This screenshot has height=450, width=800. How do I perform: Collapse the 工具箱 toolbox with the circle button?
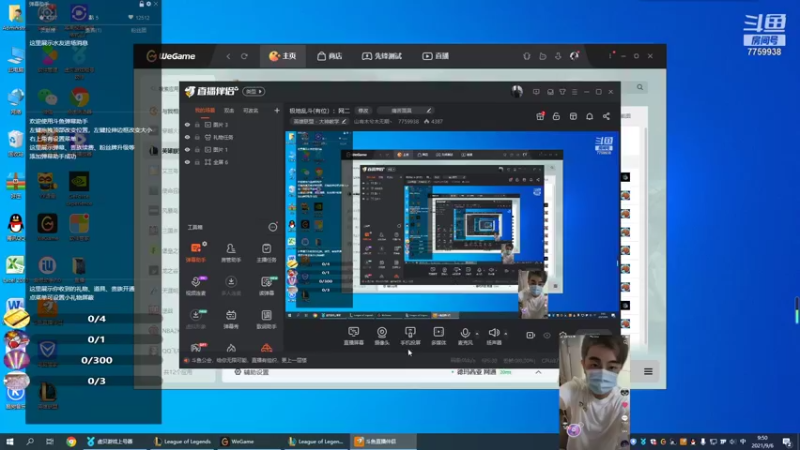coord(273,227)
